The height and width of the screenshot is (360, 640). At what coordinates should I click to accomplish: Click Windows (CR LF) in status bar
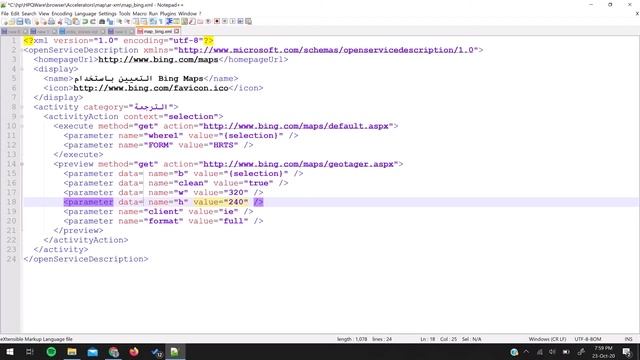click(547, 339)
